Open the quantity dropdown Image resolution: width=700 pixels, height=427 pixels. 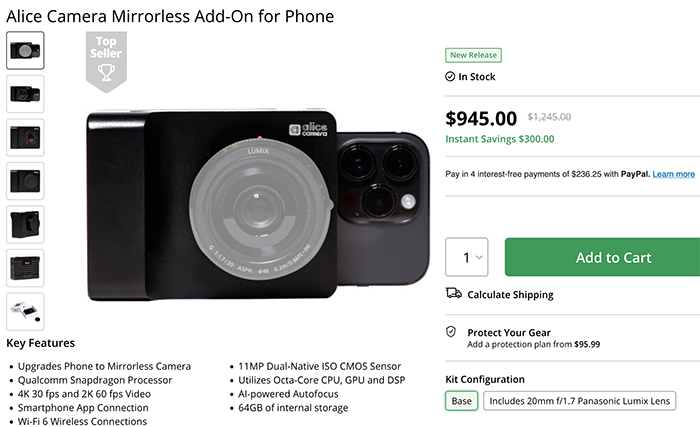coord(467,257)
